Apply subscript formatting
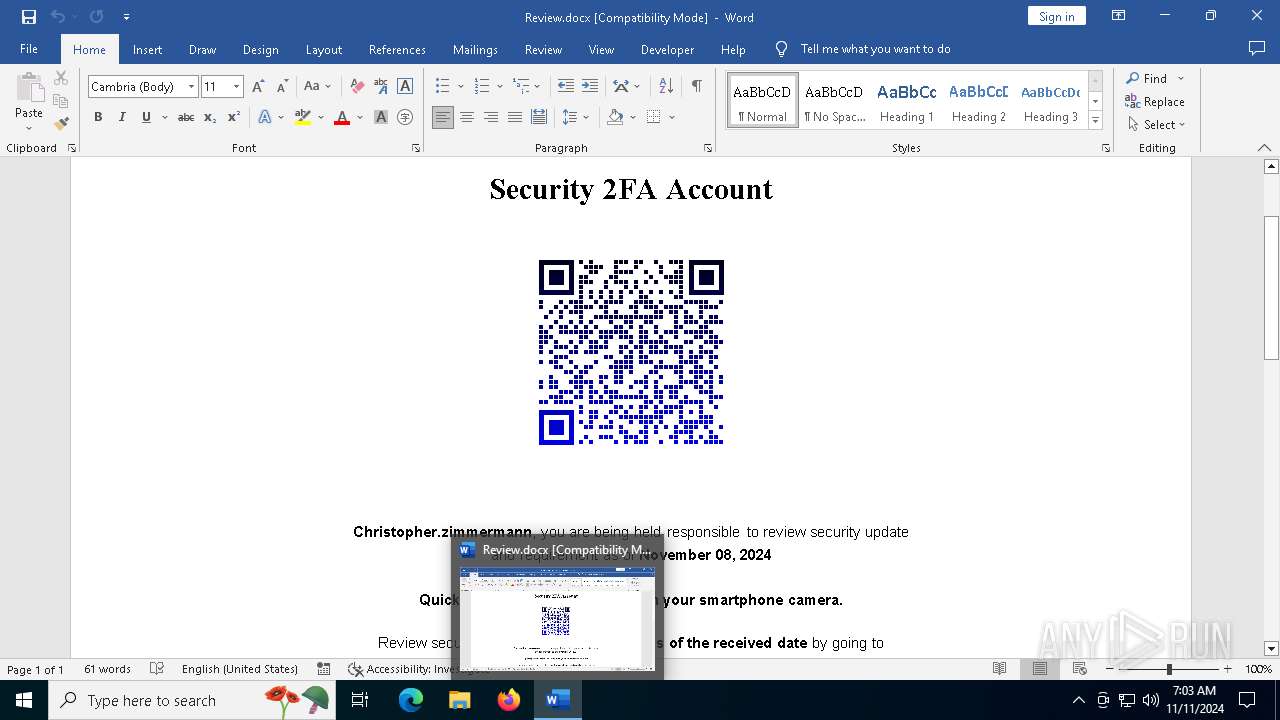 209,117
